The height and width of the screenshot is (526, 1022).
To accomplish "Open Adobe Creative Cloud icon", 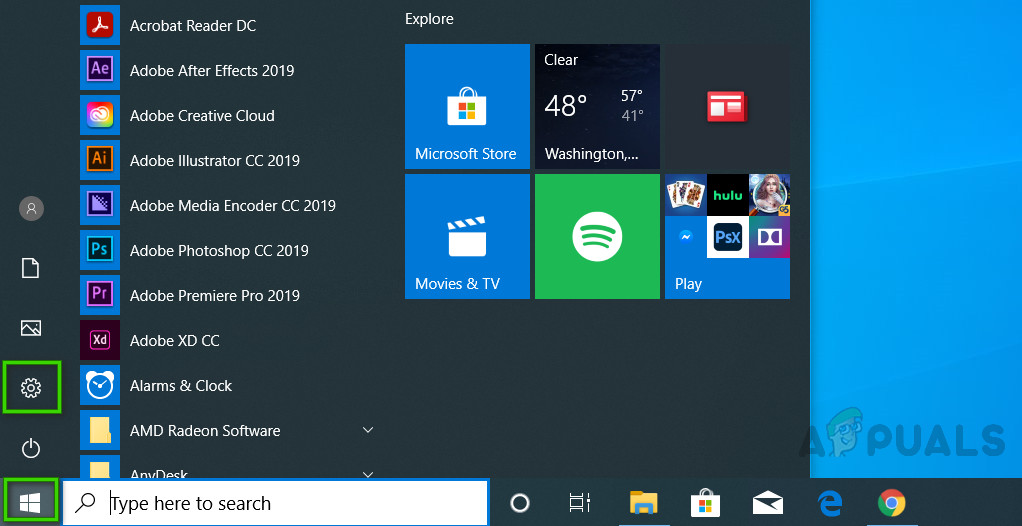I will [x=100, y=115].
